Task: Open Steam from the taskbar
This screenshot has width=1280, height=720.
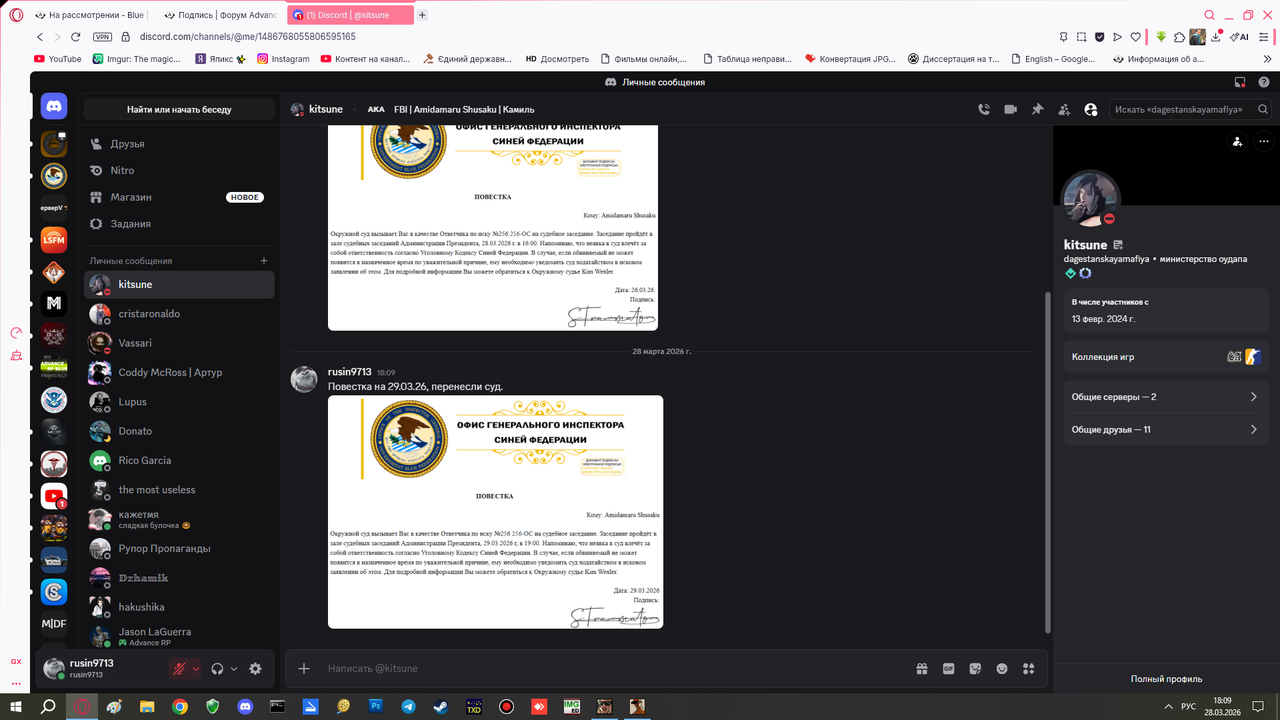Action: [440, 706]
